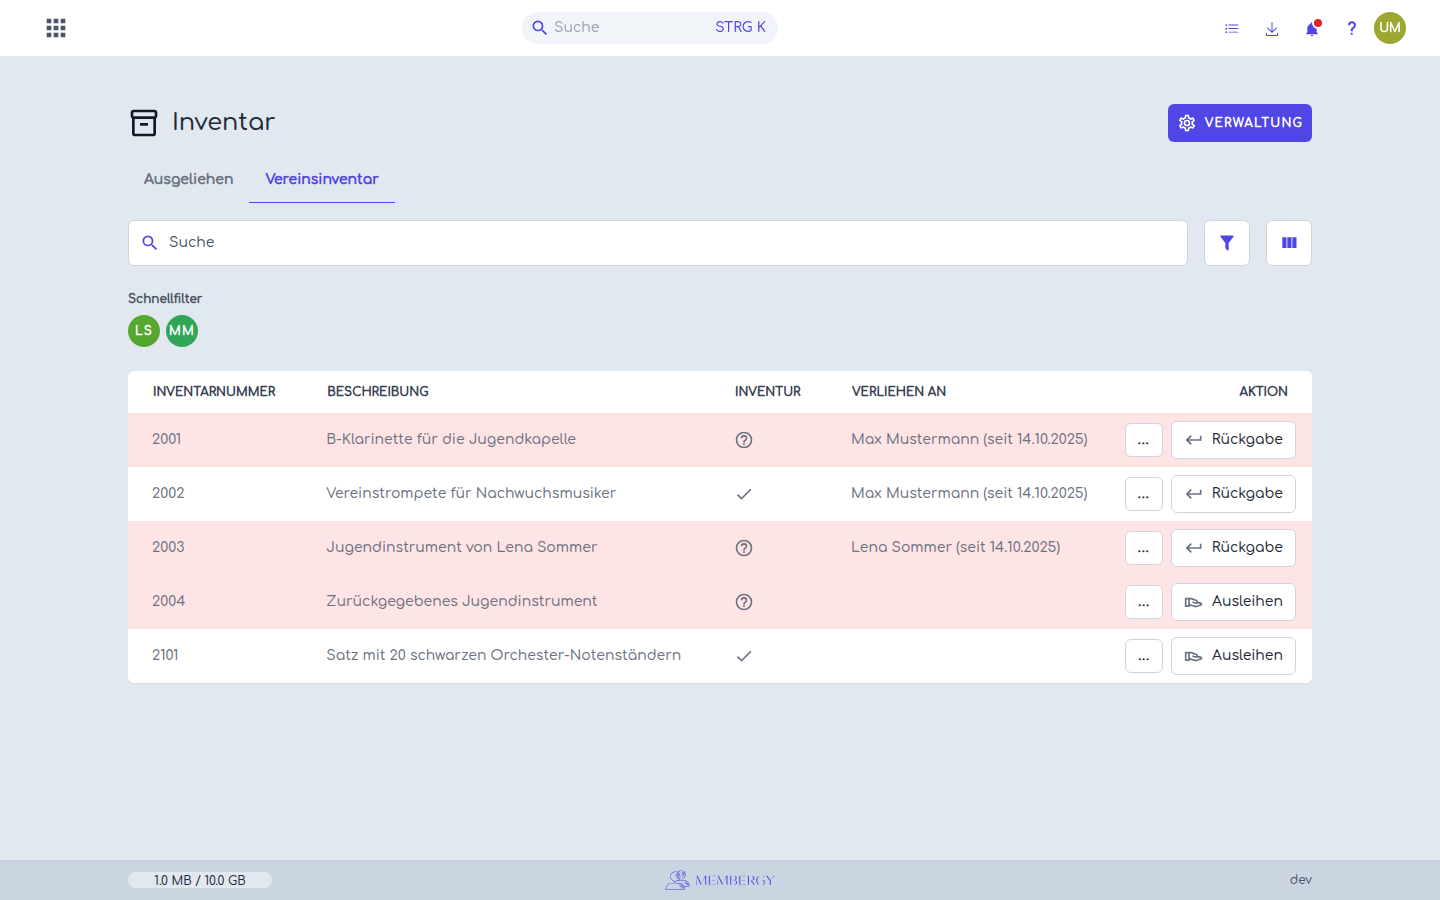Click Rückgabe for Lena Sommer's instrument
Screen dimensions: 1440x900
(1233, 548)
